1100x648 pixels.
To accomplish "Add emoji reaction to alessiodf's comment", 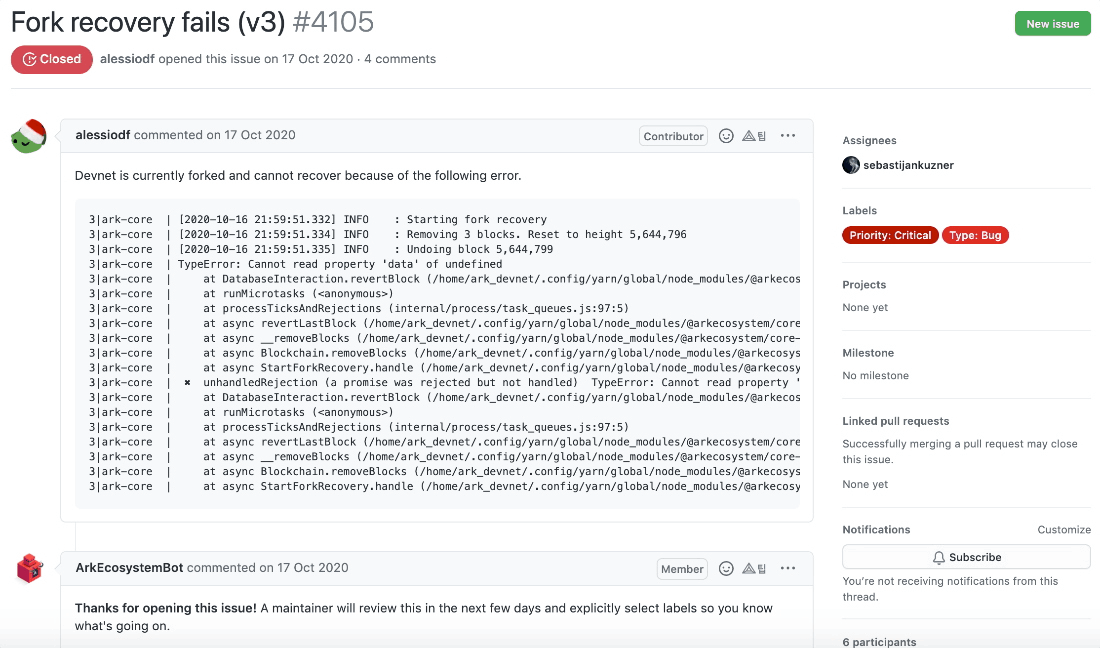I will point(726,136).
